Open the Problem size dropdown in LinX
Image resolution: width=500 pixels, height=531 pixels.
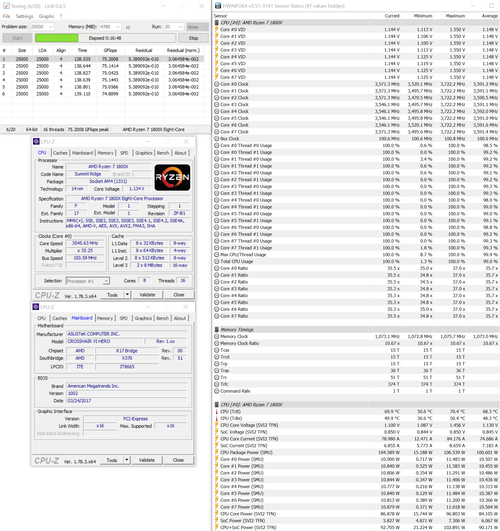click(51, 27)
